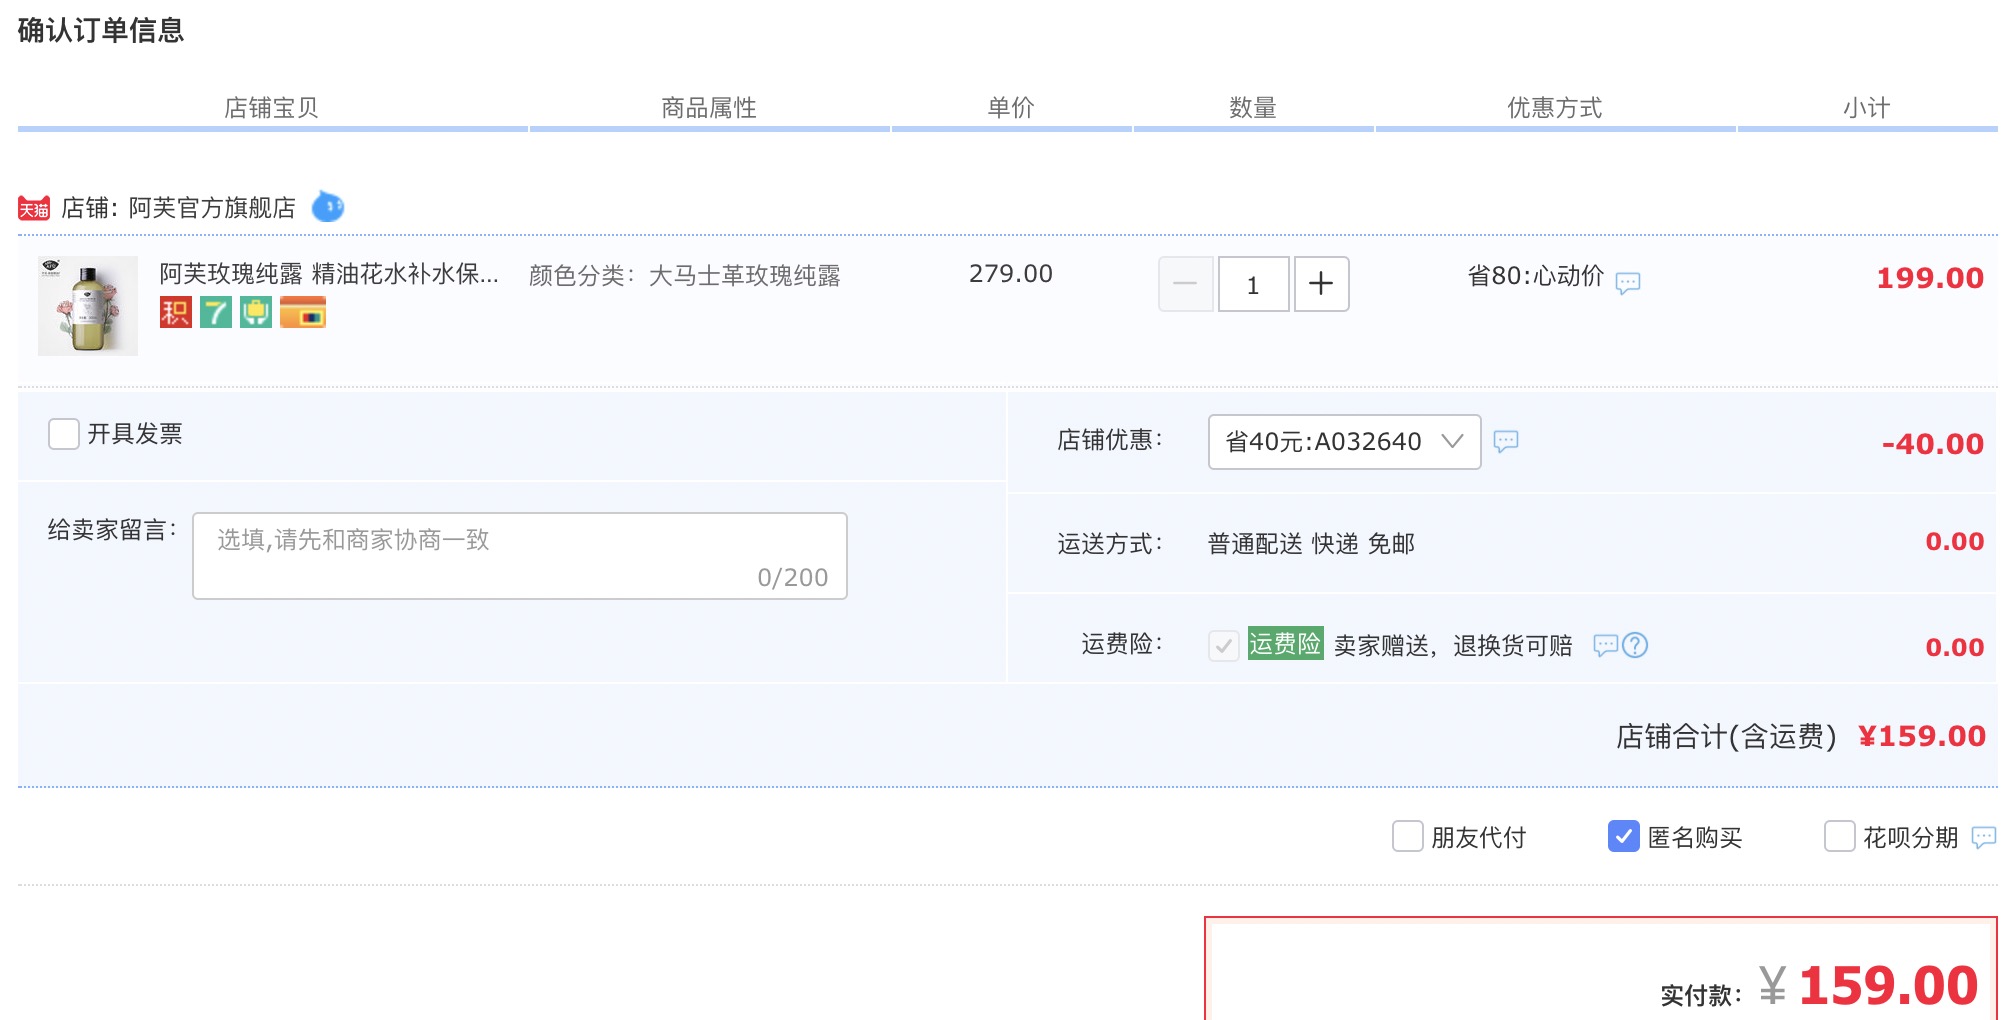Click the 普通配送 快递 免邮 shipping text
This screenshot has width=2016, height=1020.
[x=1312, y=544]
